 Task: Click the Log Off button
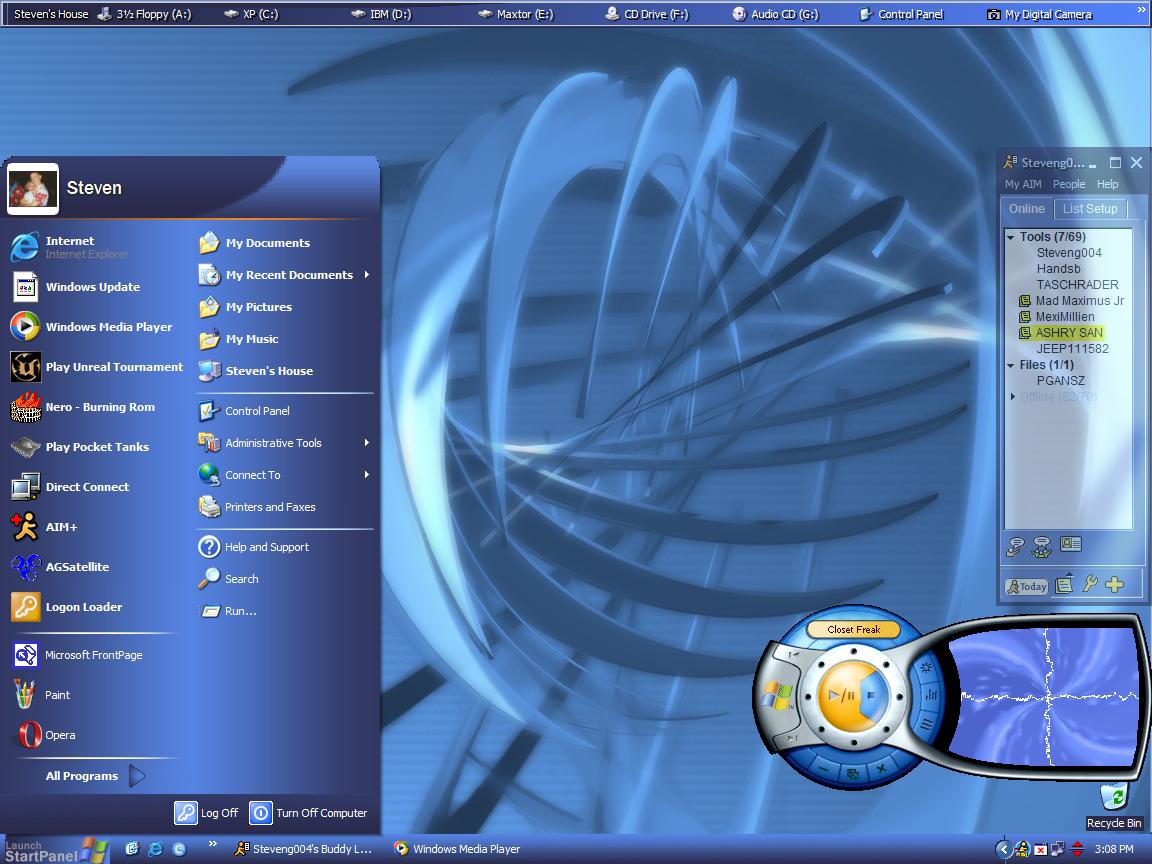(207, 813)
